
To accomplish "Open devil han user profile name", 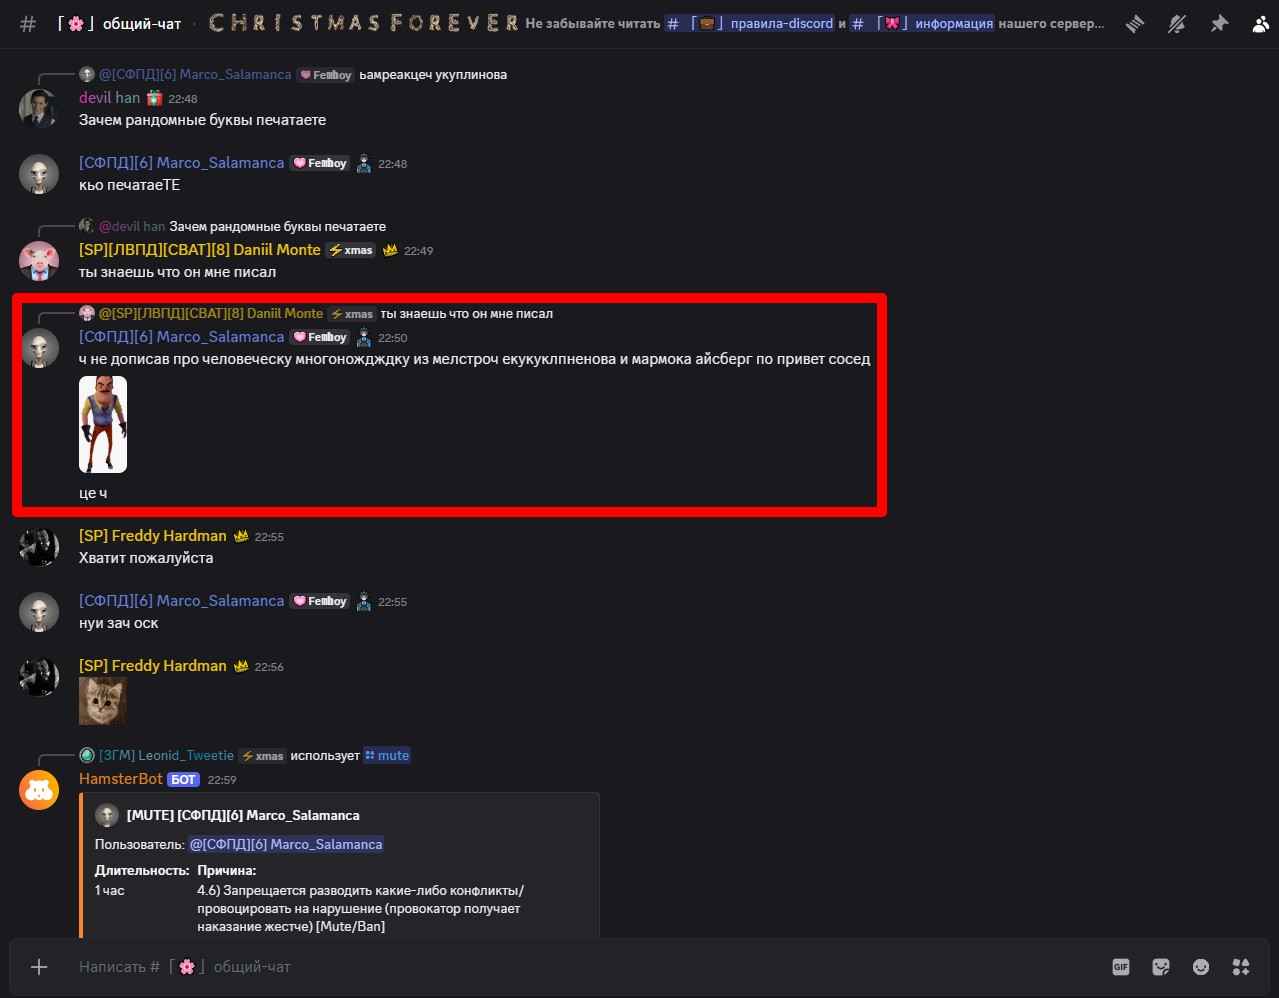I will pos(109,98).
